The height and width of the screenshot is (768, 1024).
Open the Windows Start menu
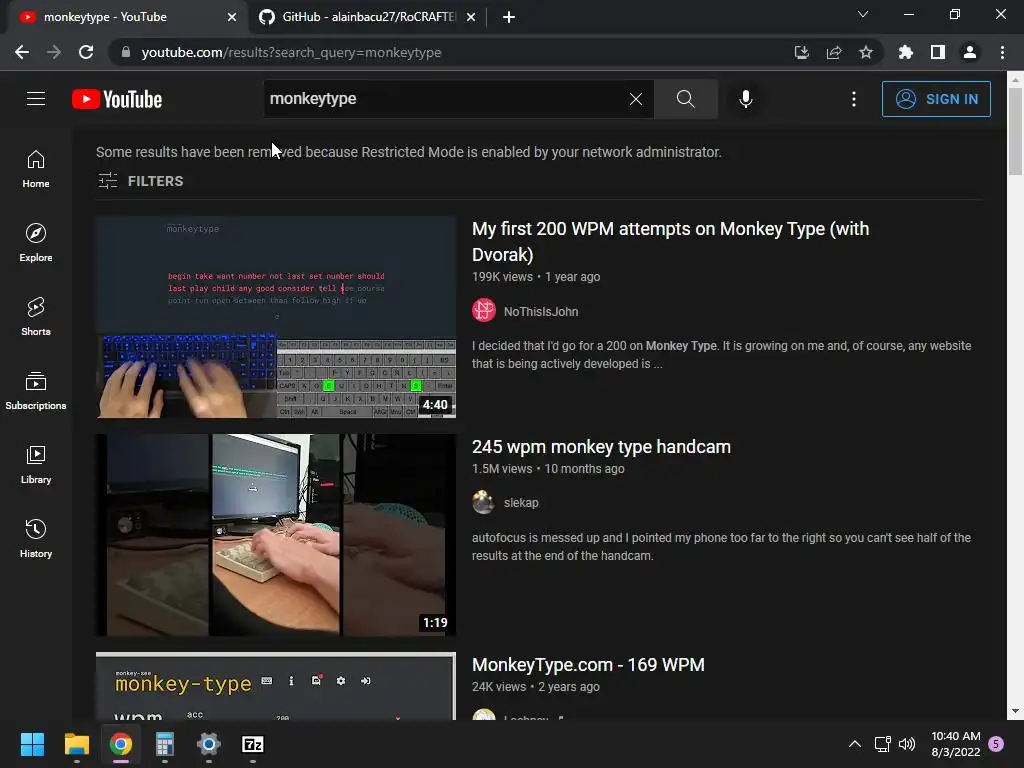[x=32, y=744]
